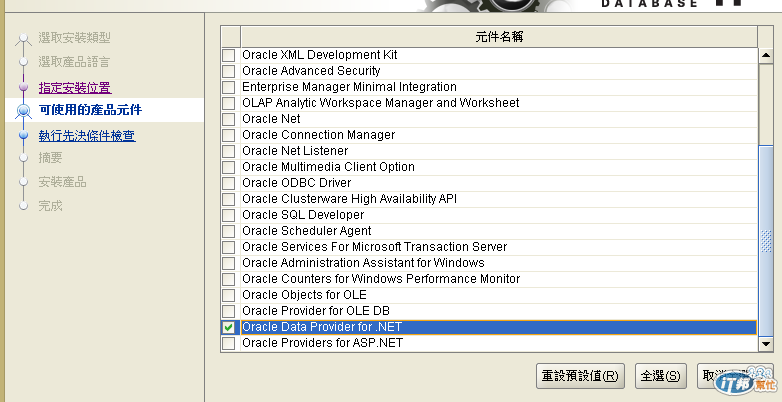Click the 元件名稱 column header
Screen dimensions: 782x402
[499, 36]
